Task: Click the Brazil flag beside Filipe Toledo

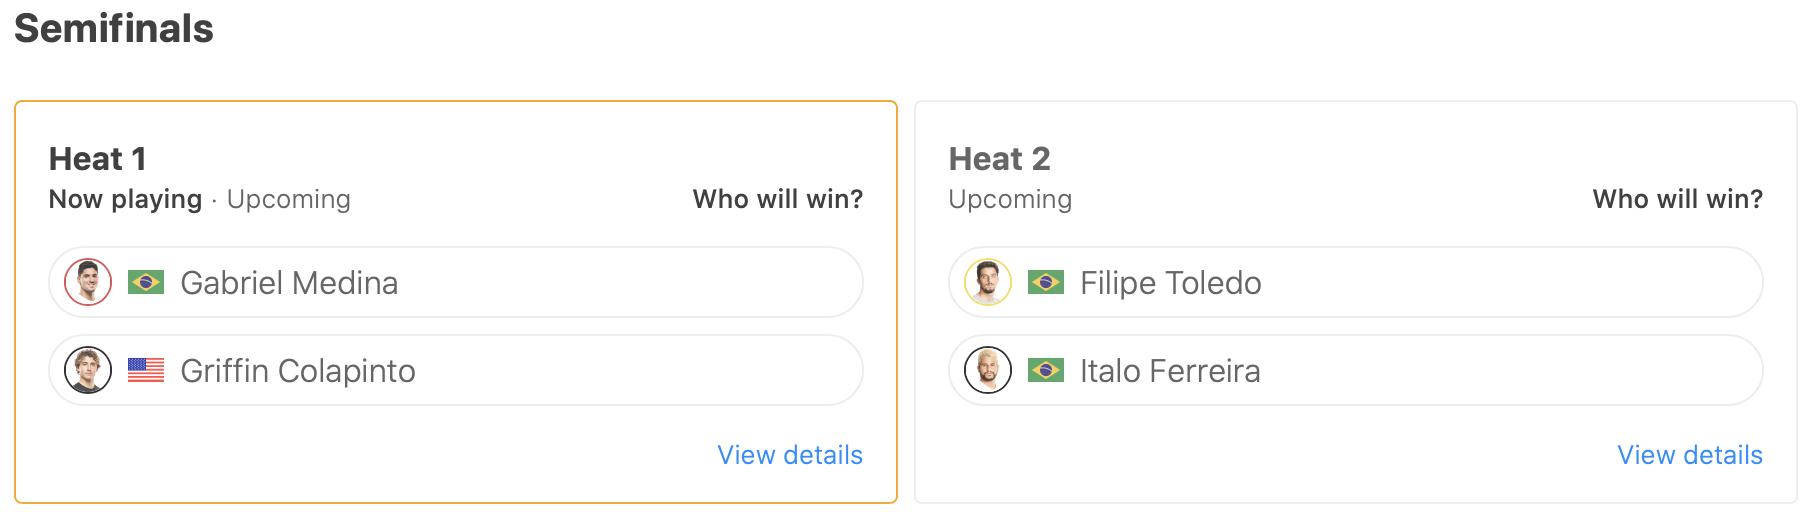Action: [1046, 282]
